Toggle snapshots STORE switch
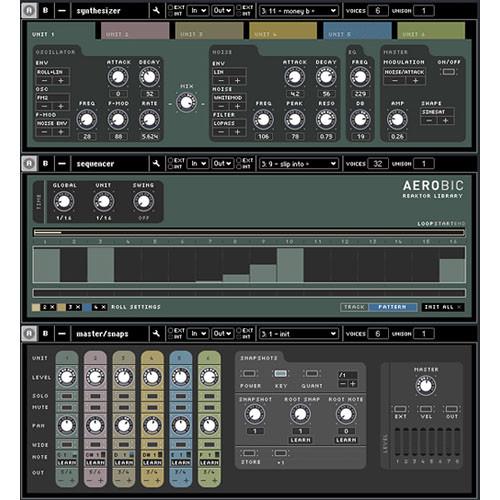 click(249, 453)
